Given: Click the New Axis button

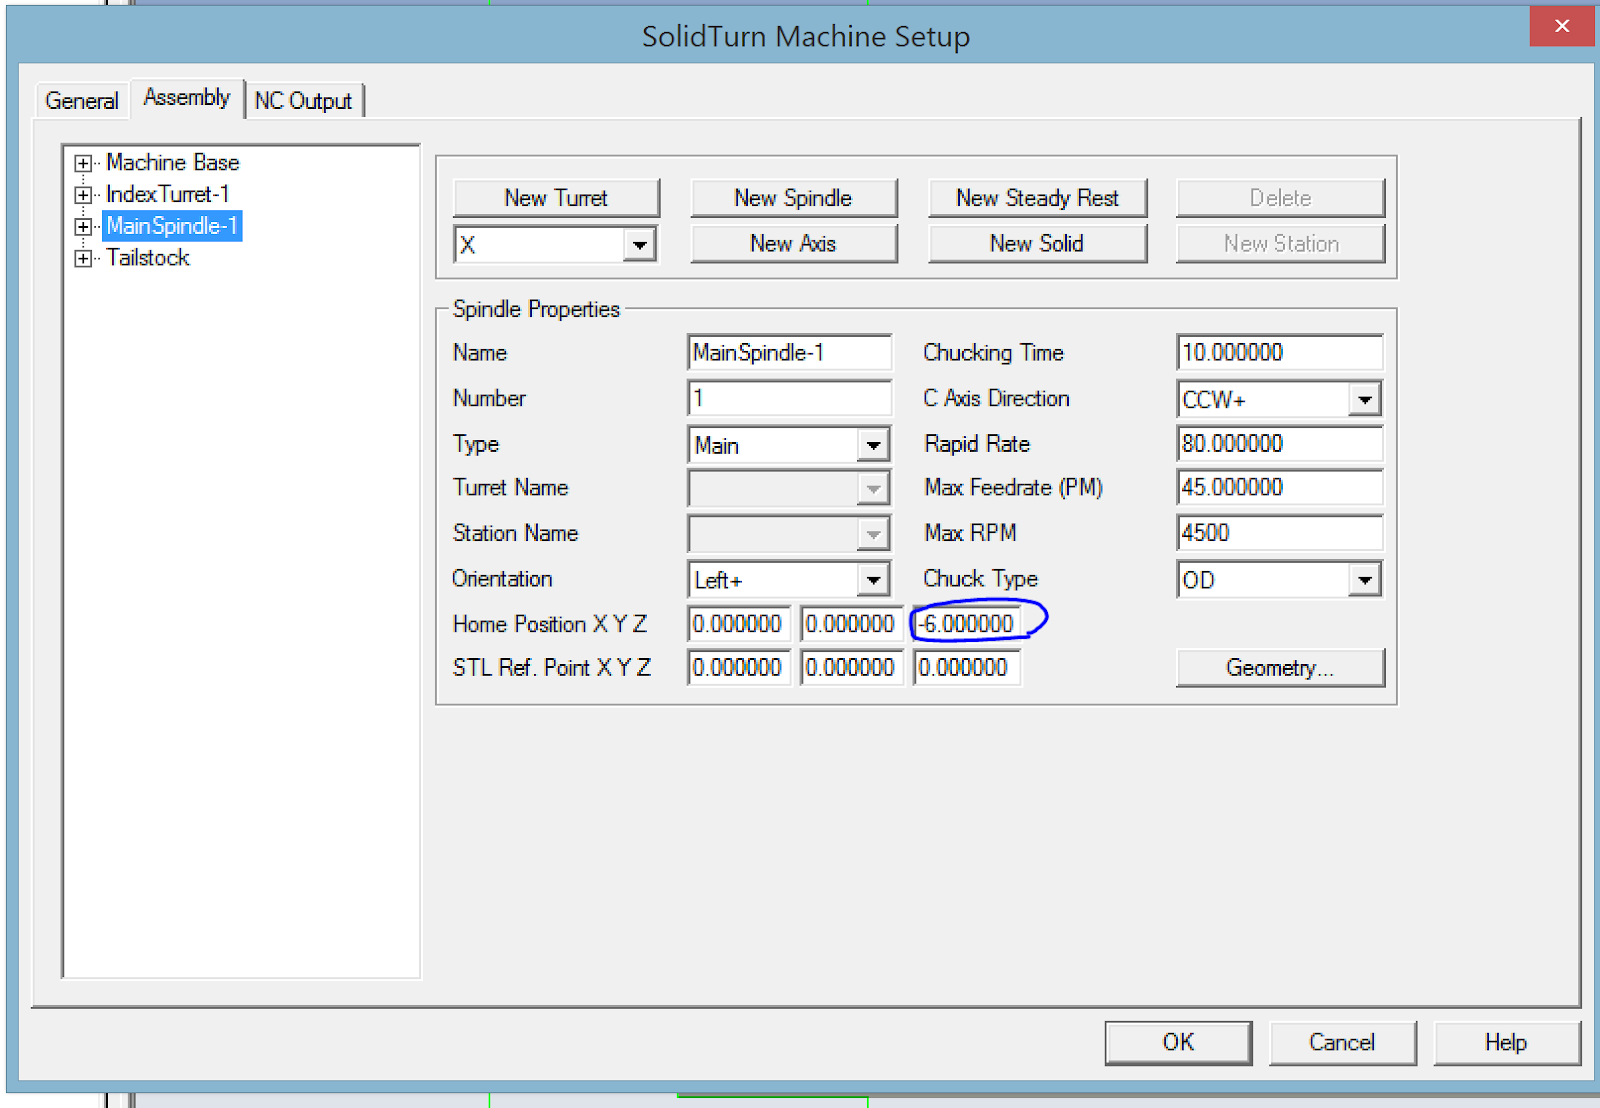Looking at the screenshot, I should pyautogui.click(x=793, y=244).
